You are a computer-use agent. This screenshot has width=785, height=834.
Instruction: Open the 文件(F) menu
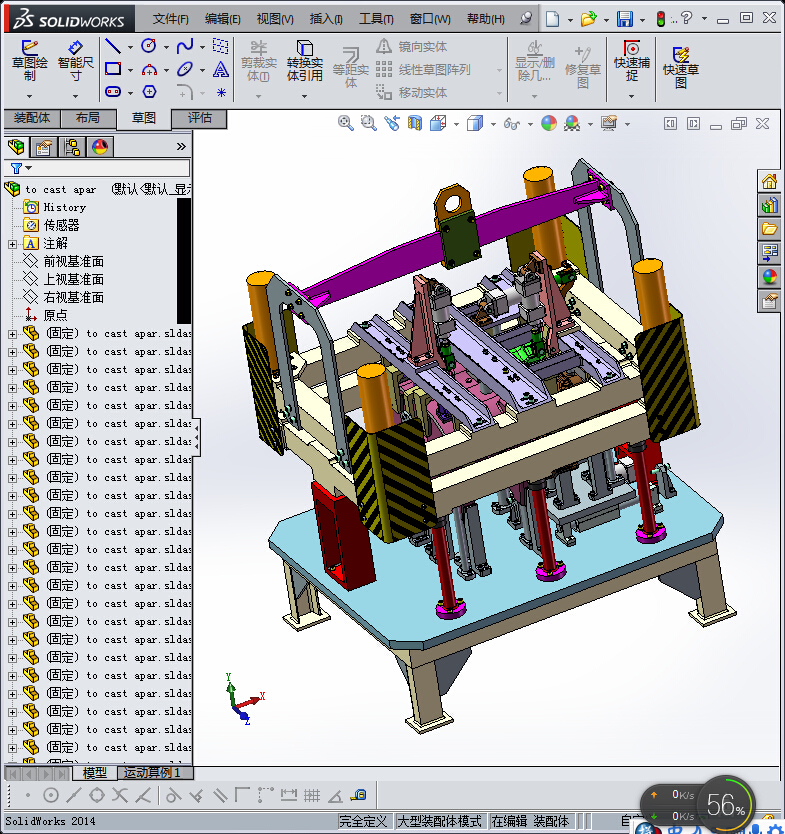(170, 19)
